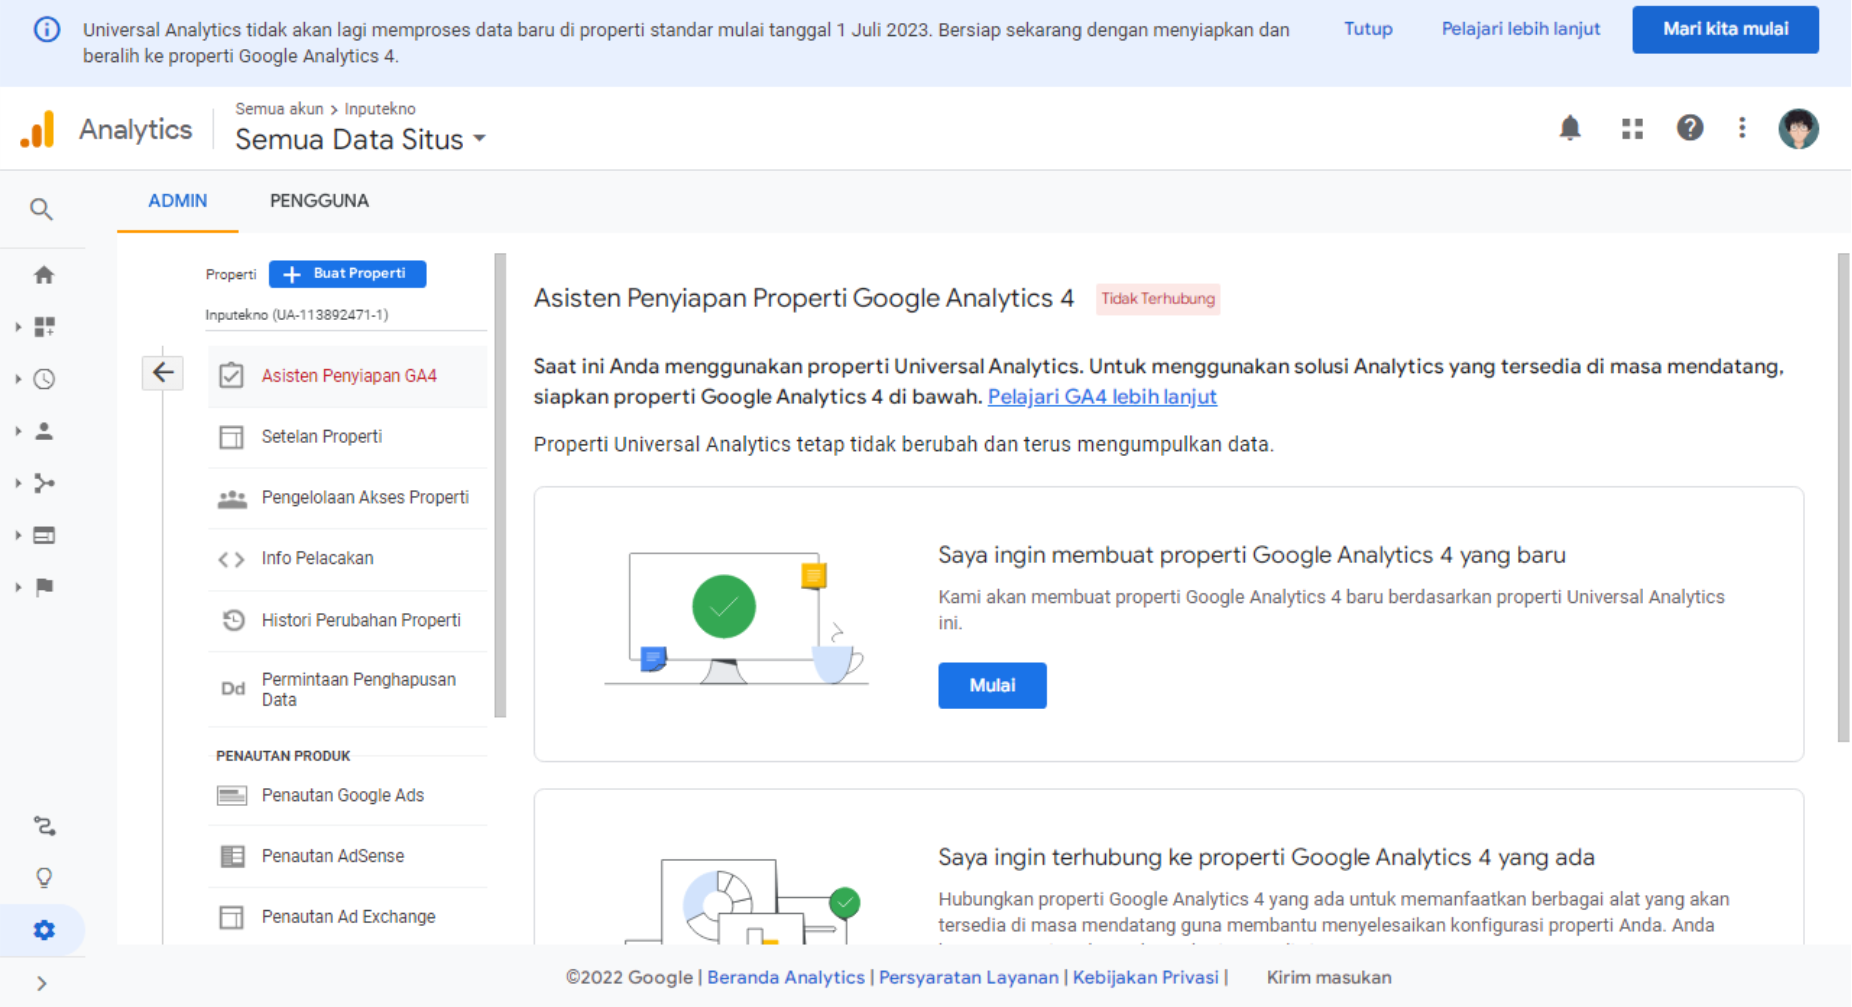Click the Analytics logo icon
This screenshot has height=1007, width=1852.
(x=38, y=130)
